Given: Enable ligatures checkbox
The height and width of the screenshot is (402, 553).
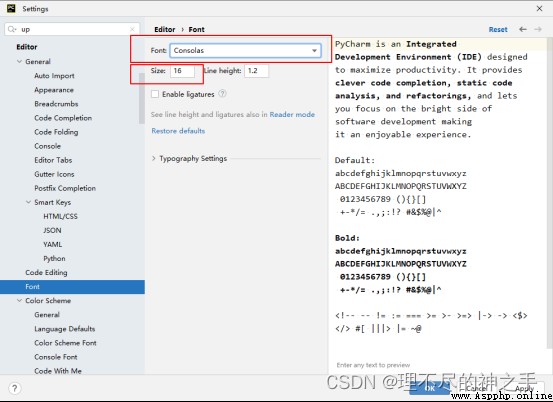Looking at the screenshot, I should pos(155,94).
